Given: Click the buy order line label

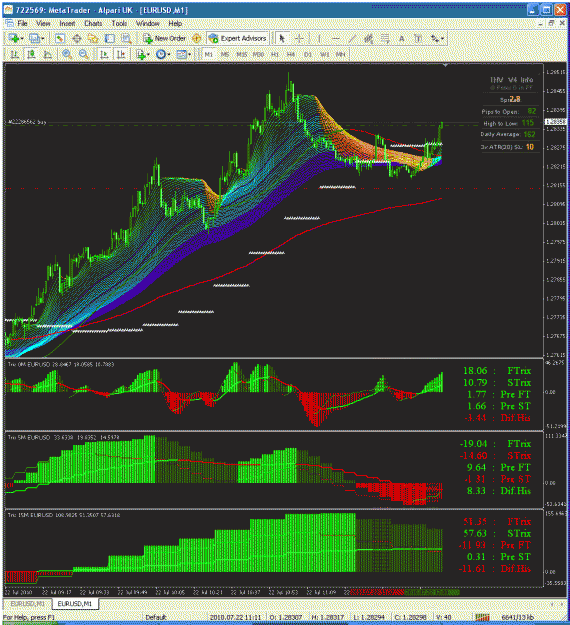Looking at the screenshot, I should click(x=27, y=122).
